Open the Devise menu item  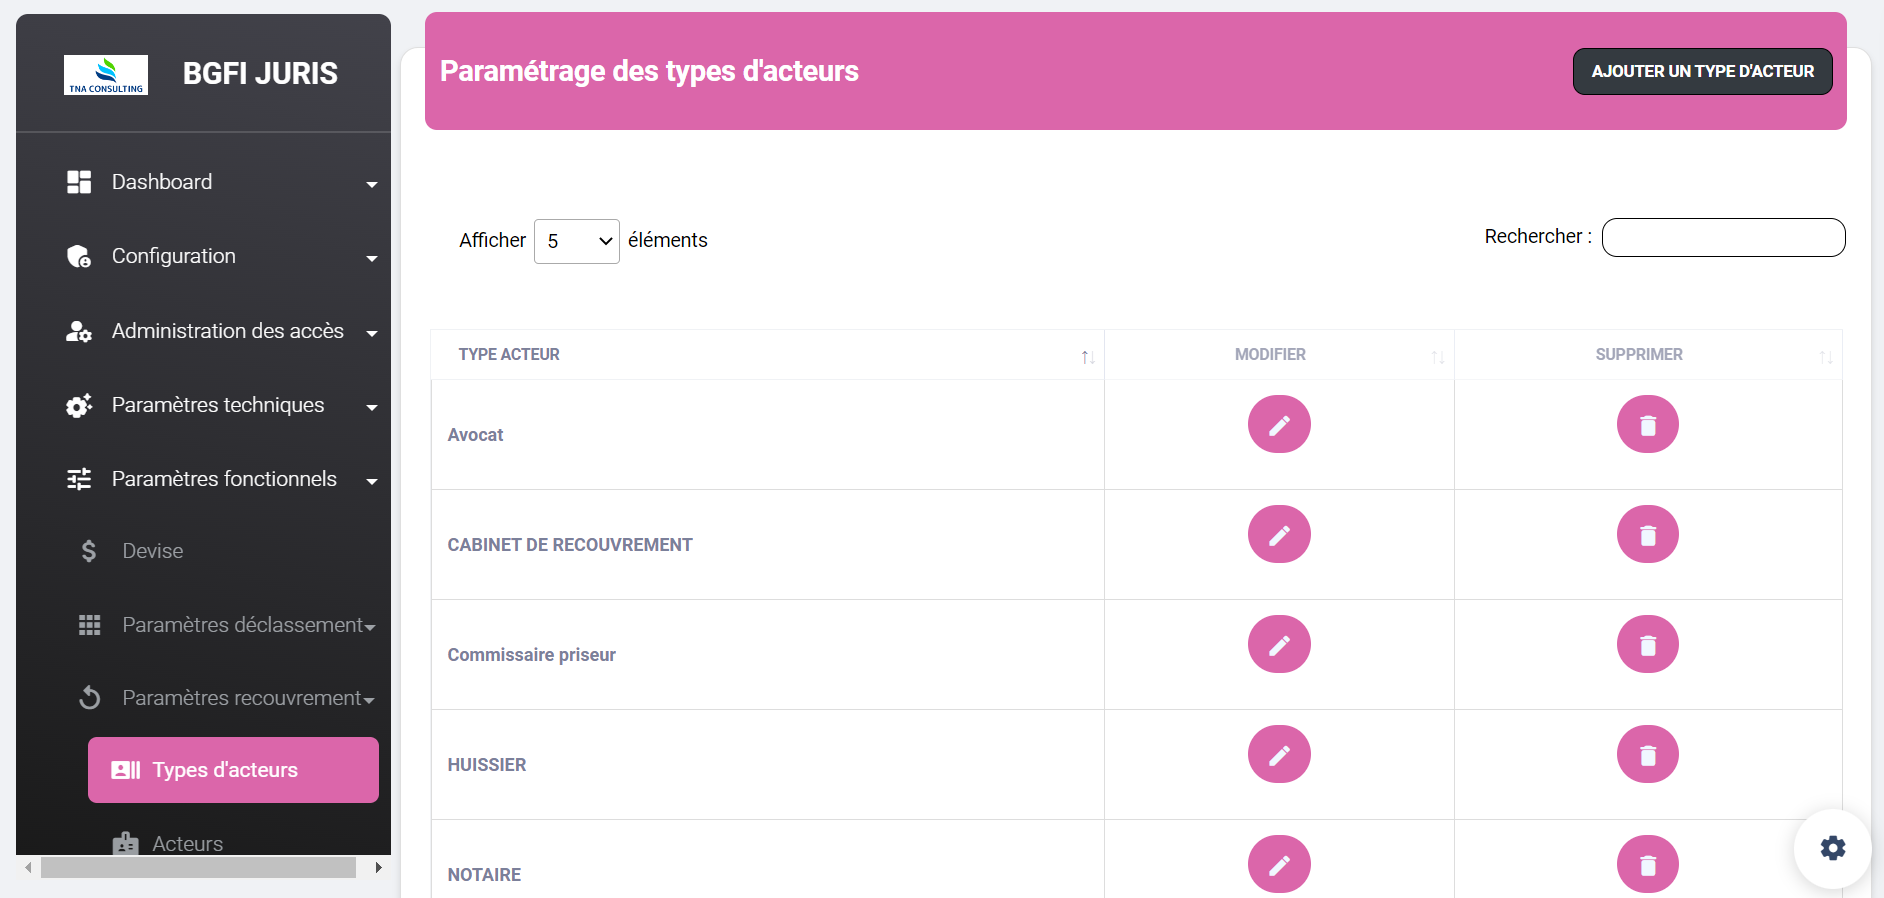click(152, 551)
